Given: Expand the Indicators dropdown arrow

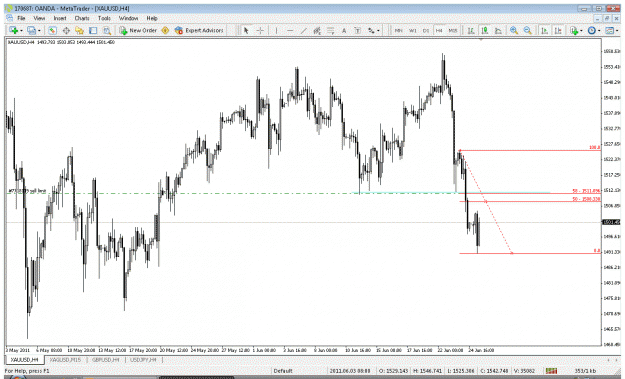Looking at the screenshot, I should click(x=581, y=31).
